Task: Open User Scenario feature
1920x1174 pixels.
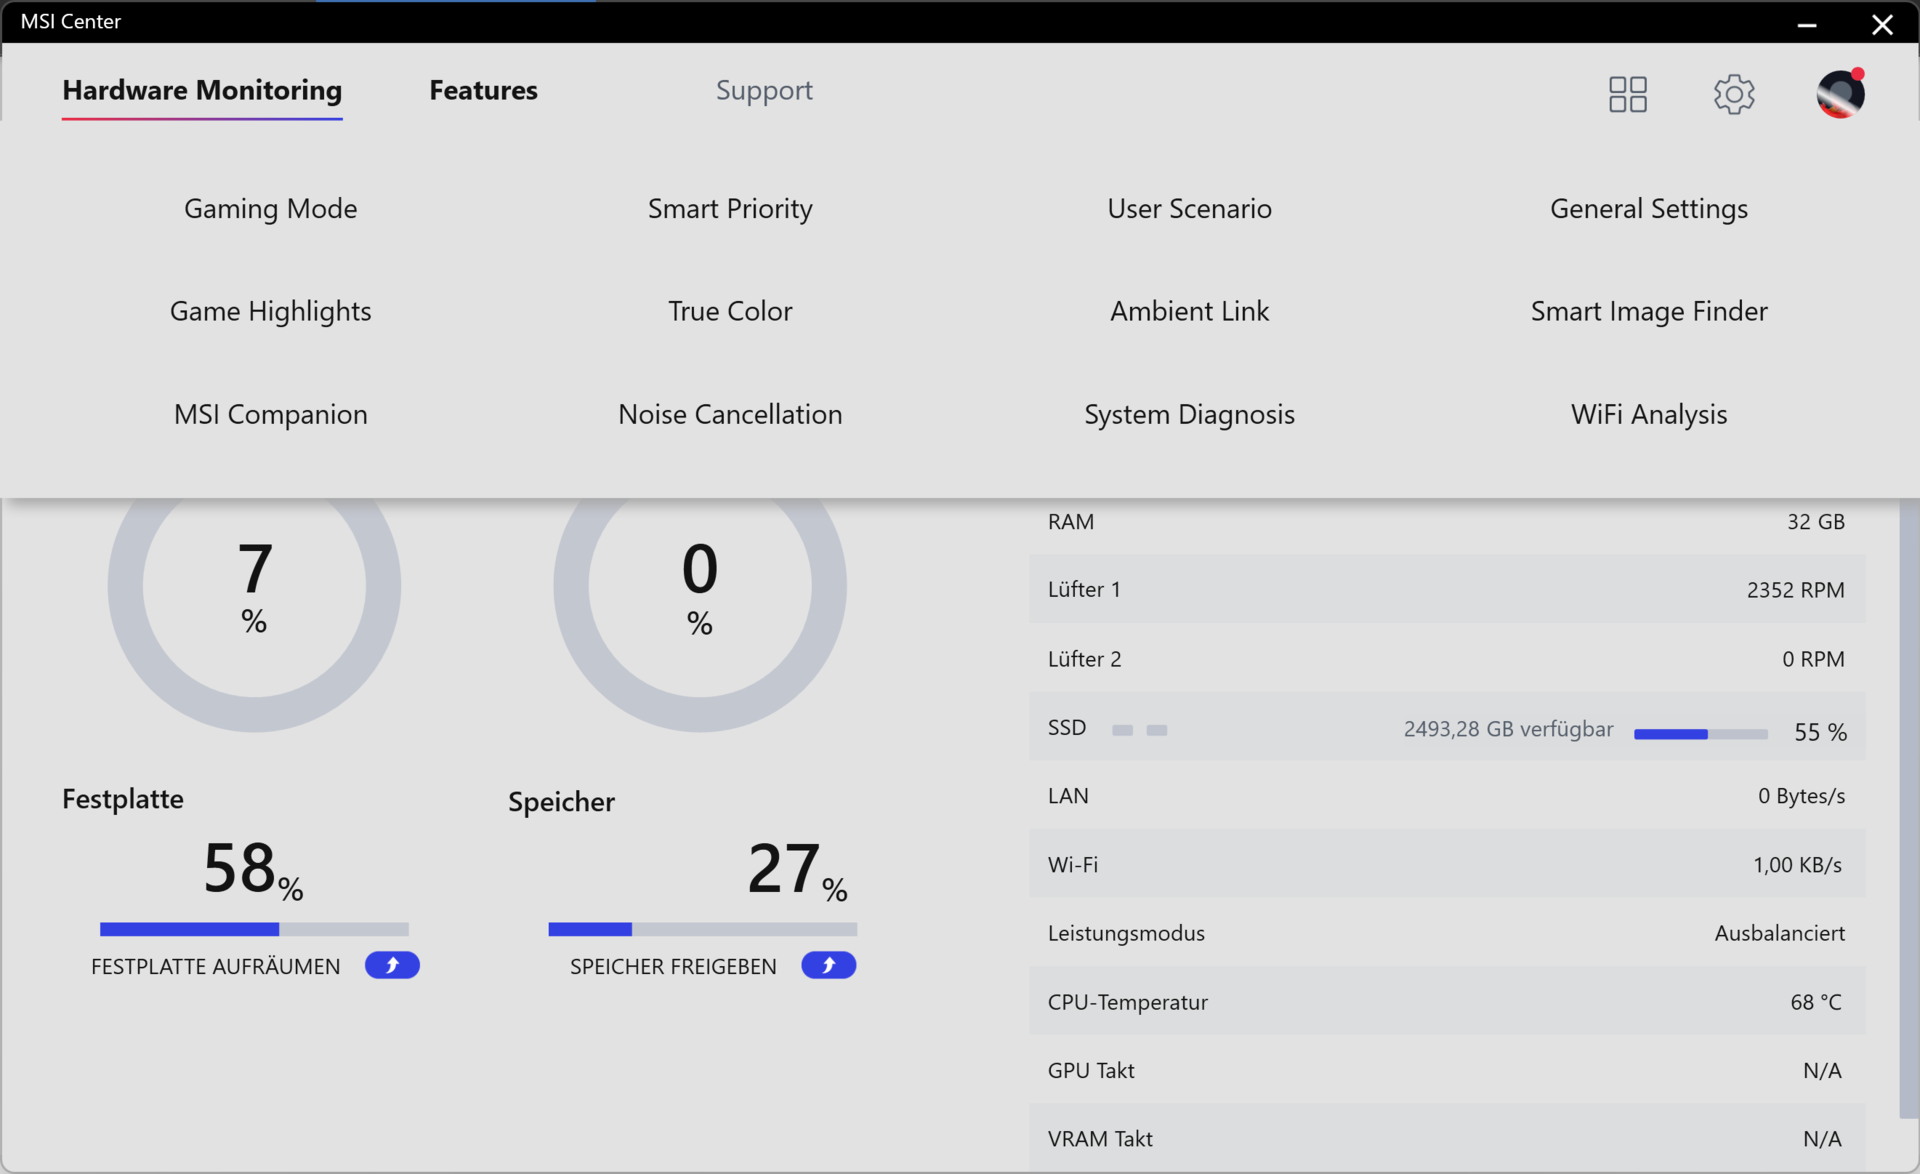Action: click(1189, 208)
